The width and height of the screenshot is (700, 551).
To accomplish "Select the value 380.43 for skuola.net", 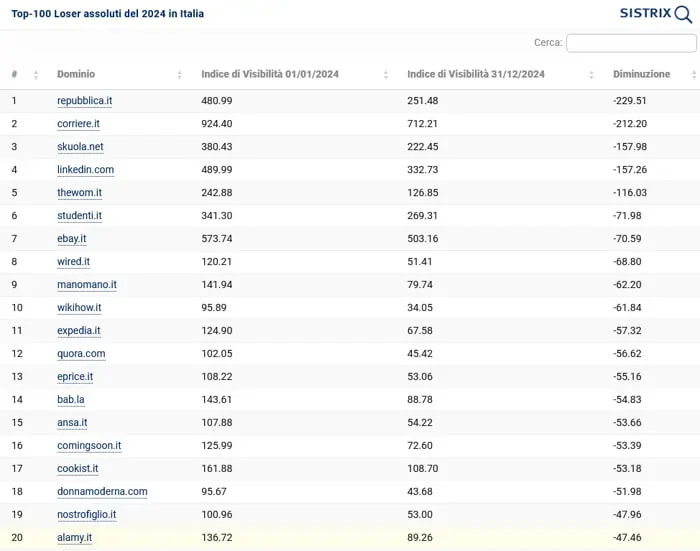I will pos(217,147).
